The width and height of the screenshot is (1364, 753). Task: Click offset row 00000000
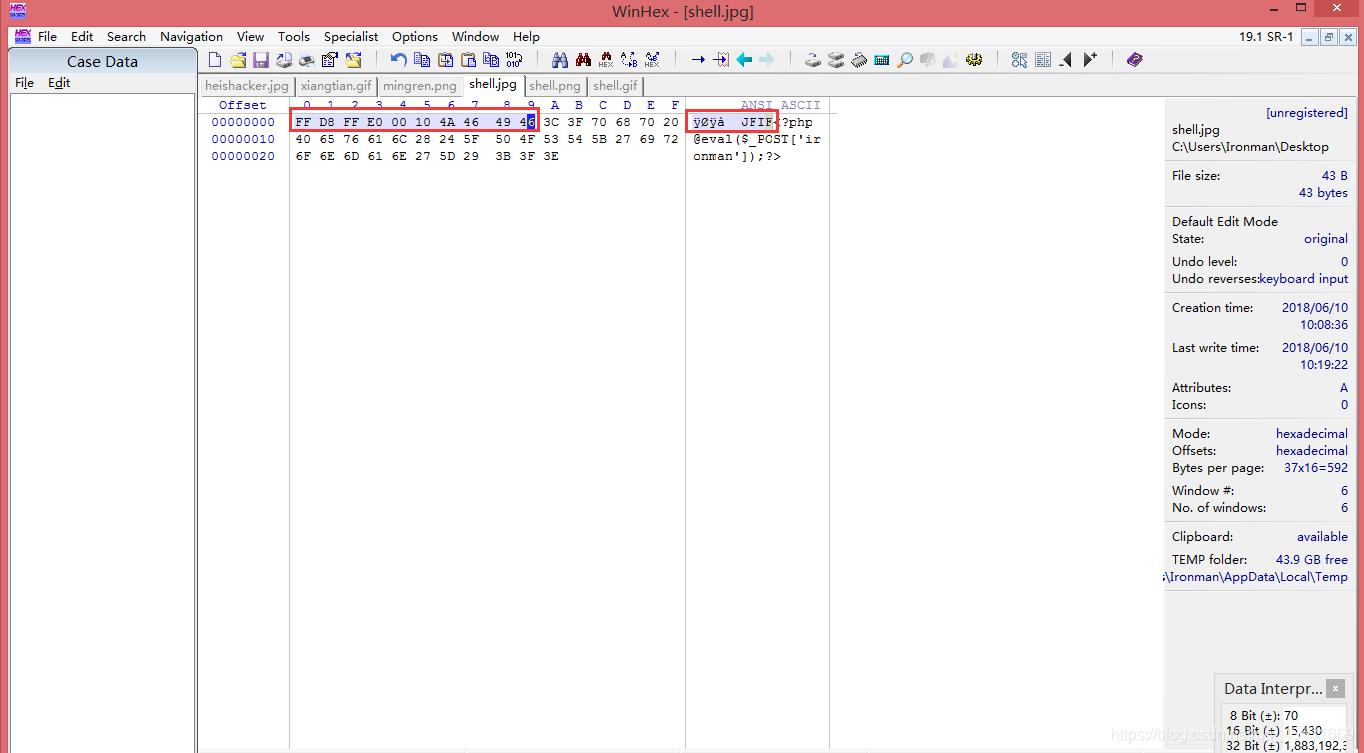click(243, 122)
